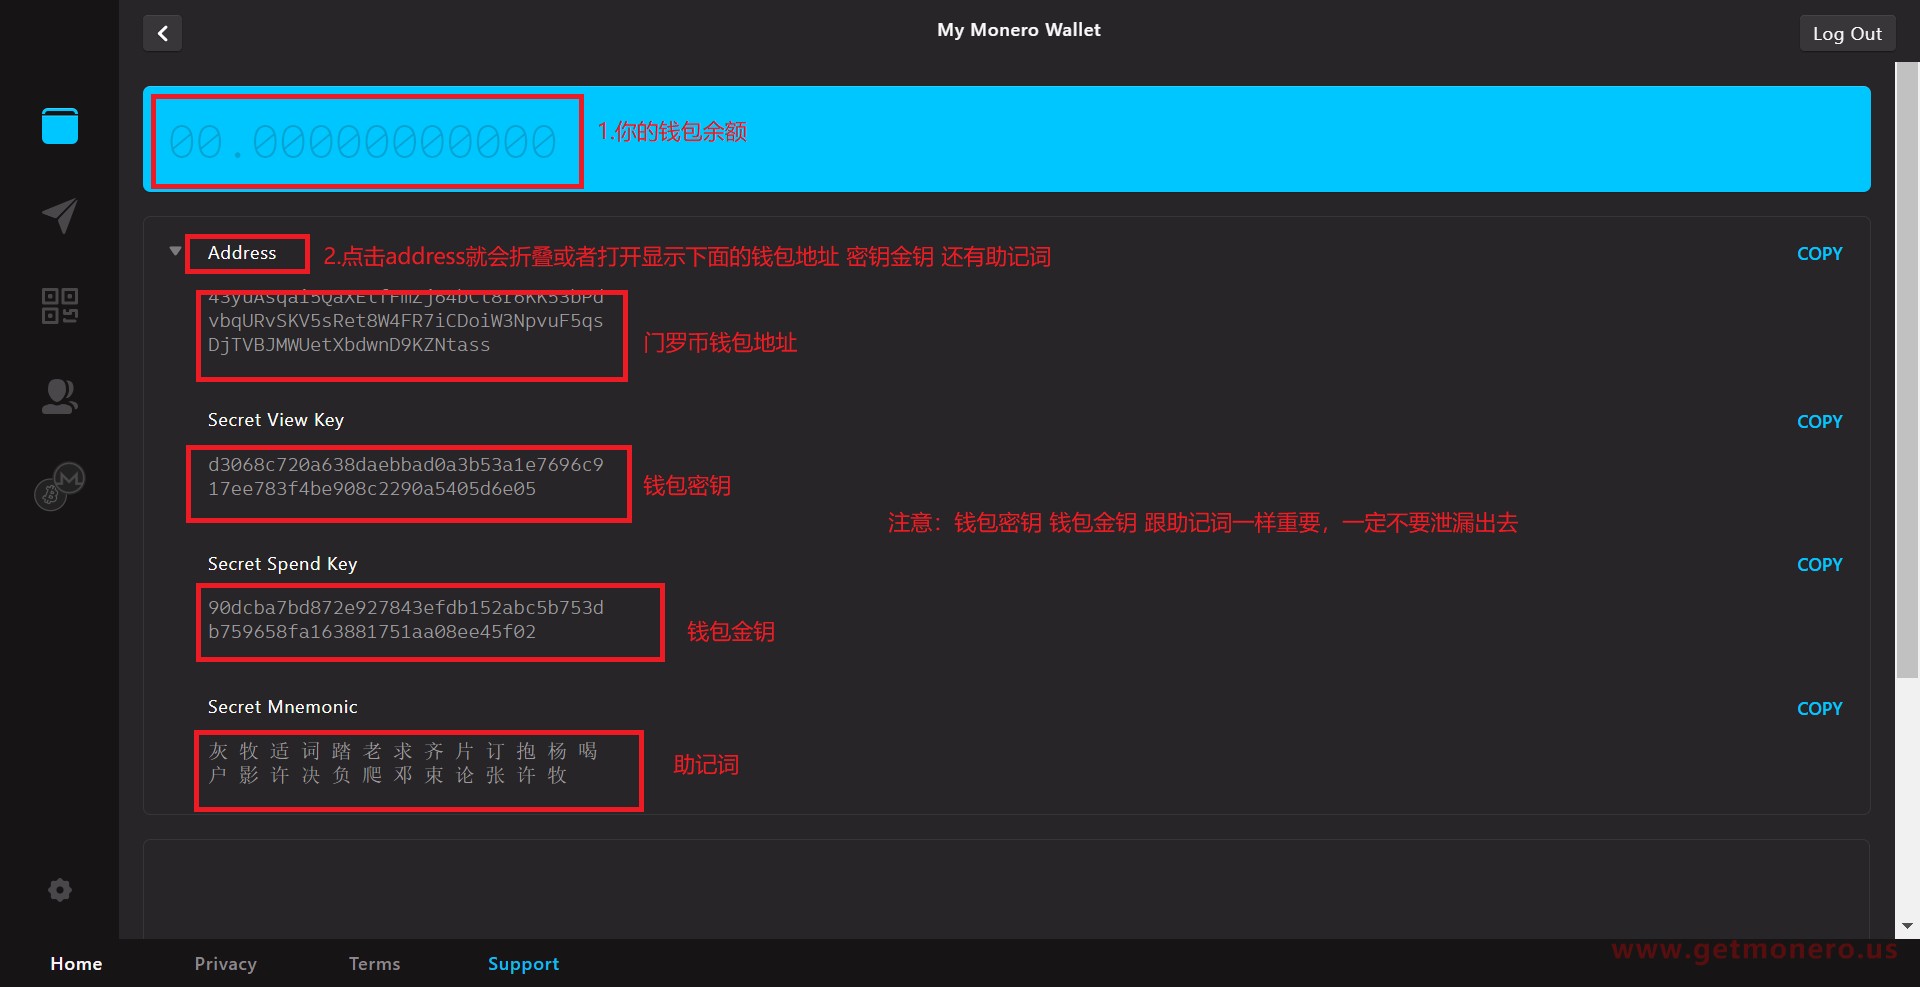Go to the Home tab
Viewport: 1920px width, 987px height.
click(x=76, y=964)
